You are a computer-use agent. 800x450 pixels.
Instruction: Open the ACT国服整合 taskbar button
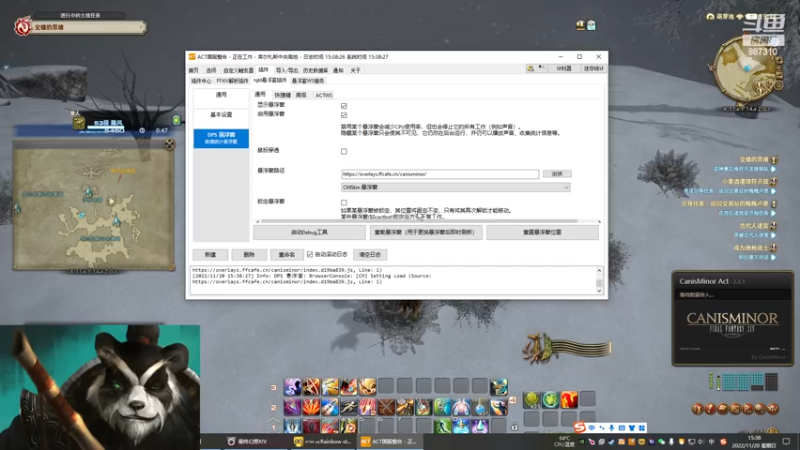point(390,441)
